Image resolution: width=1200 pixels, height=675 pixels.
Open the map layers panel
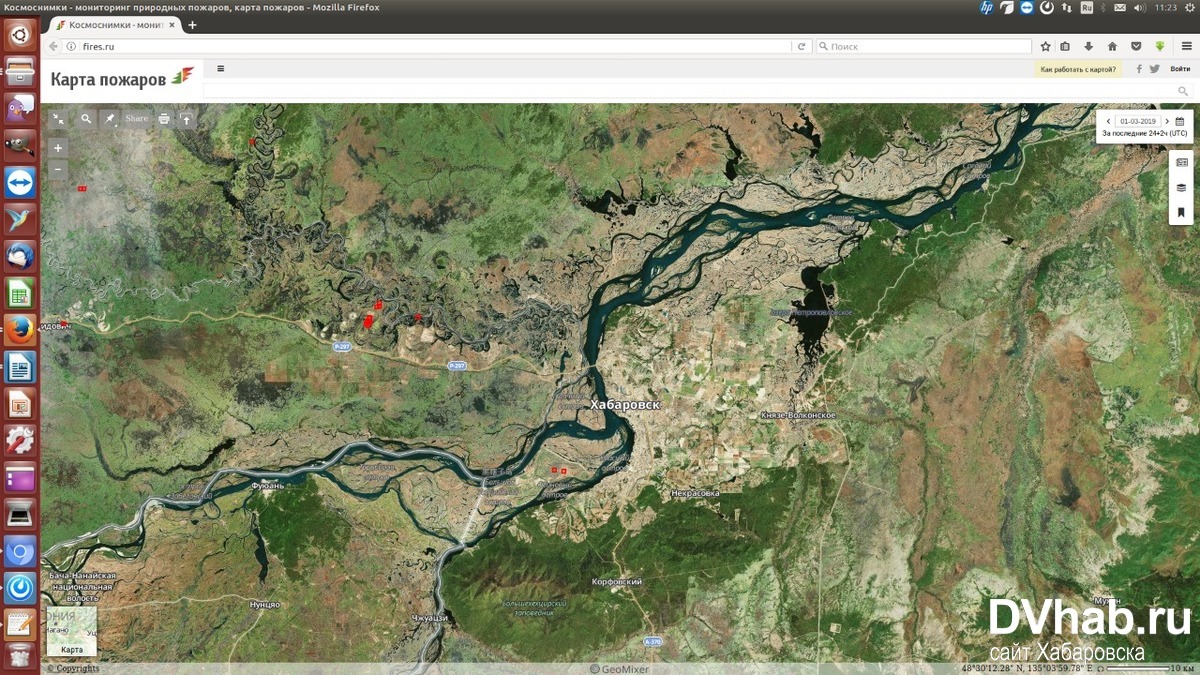[x=1181, y=187]
